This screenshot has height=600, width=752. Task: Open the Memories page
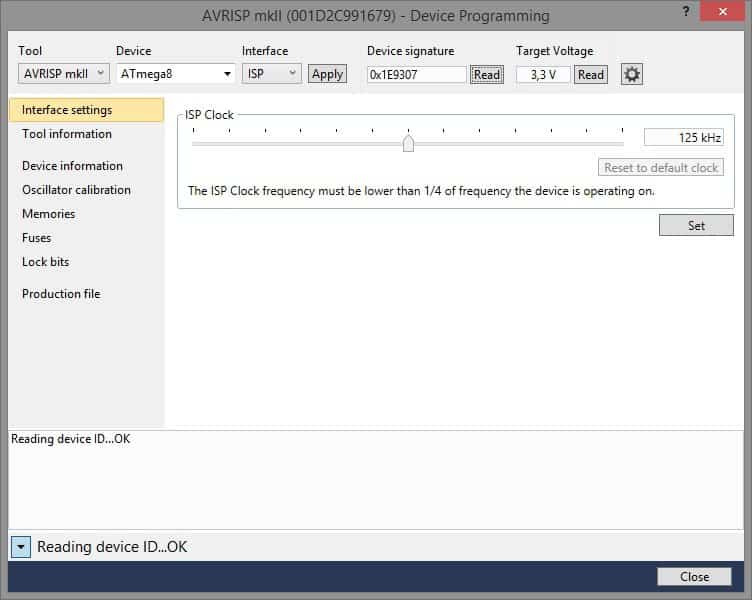[x=48, y=213]
